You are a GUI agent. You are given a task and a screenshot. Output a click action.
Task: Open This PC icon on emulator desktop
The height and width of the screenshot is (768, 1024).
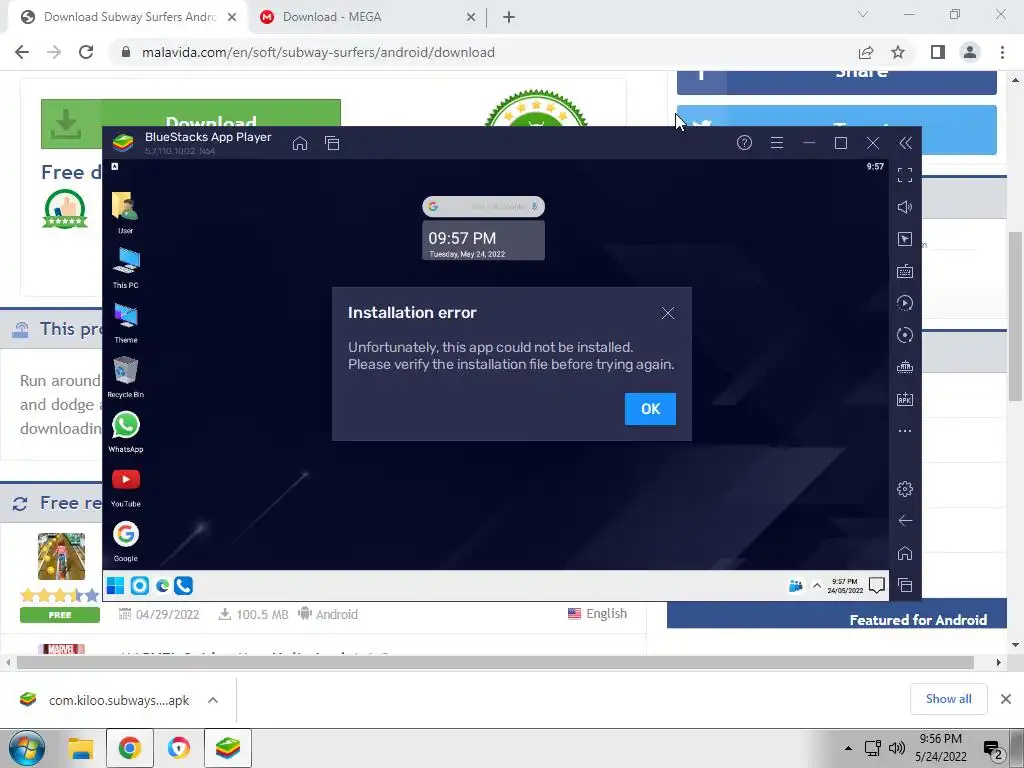click(125, 268)
